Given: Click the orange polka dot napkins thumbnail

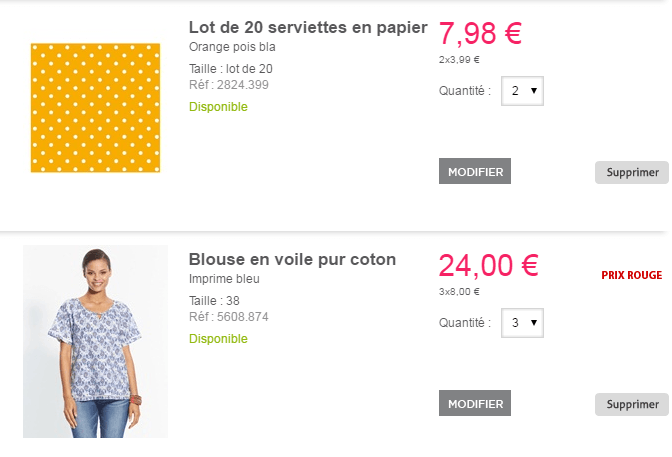Looking at the screenshot, I should point(95,108).
